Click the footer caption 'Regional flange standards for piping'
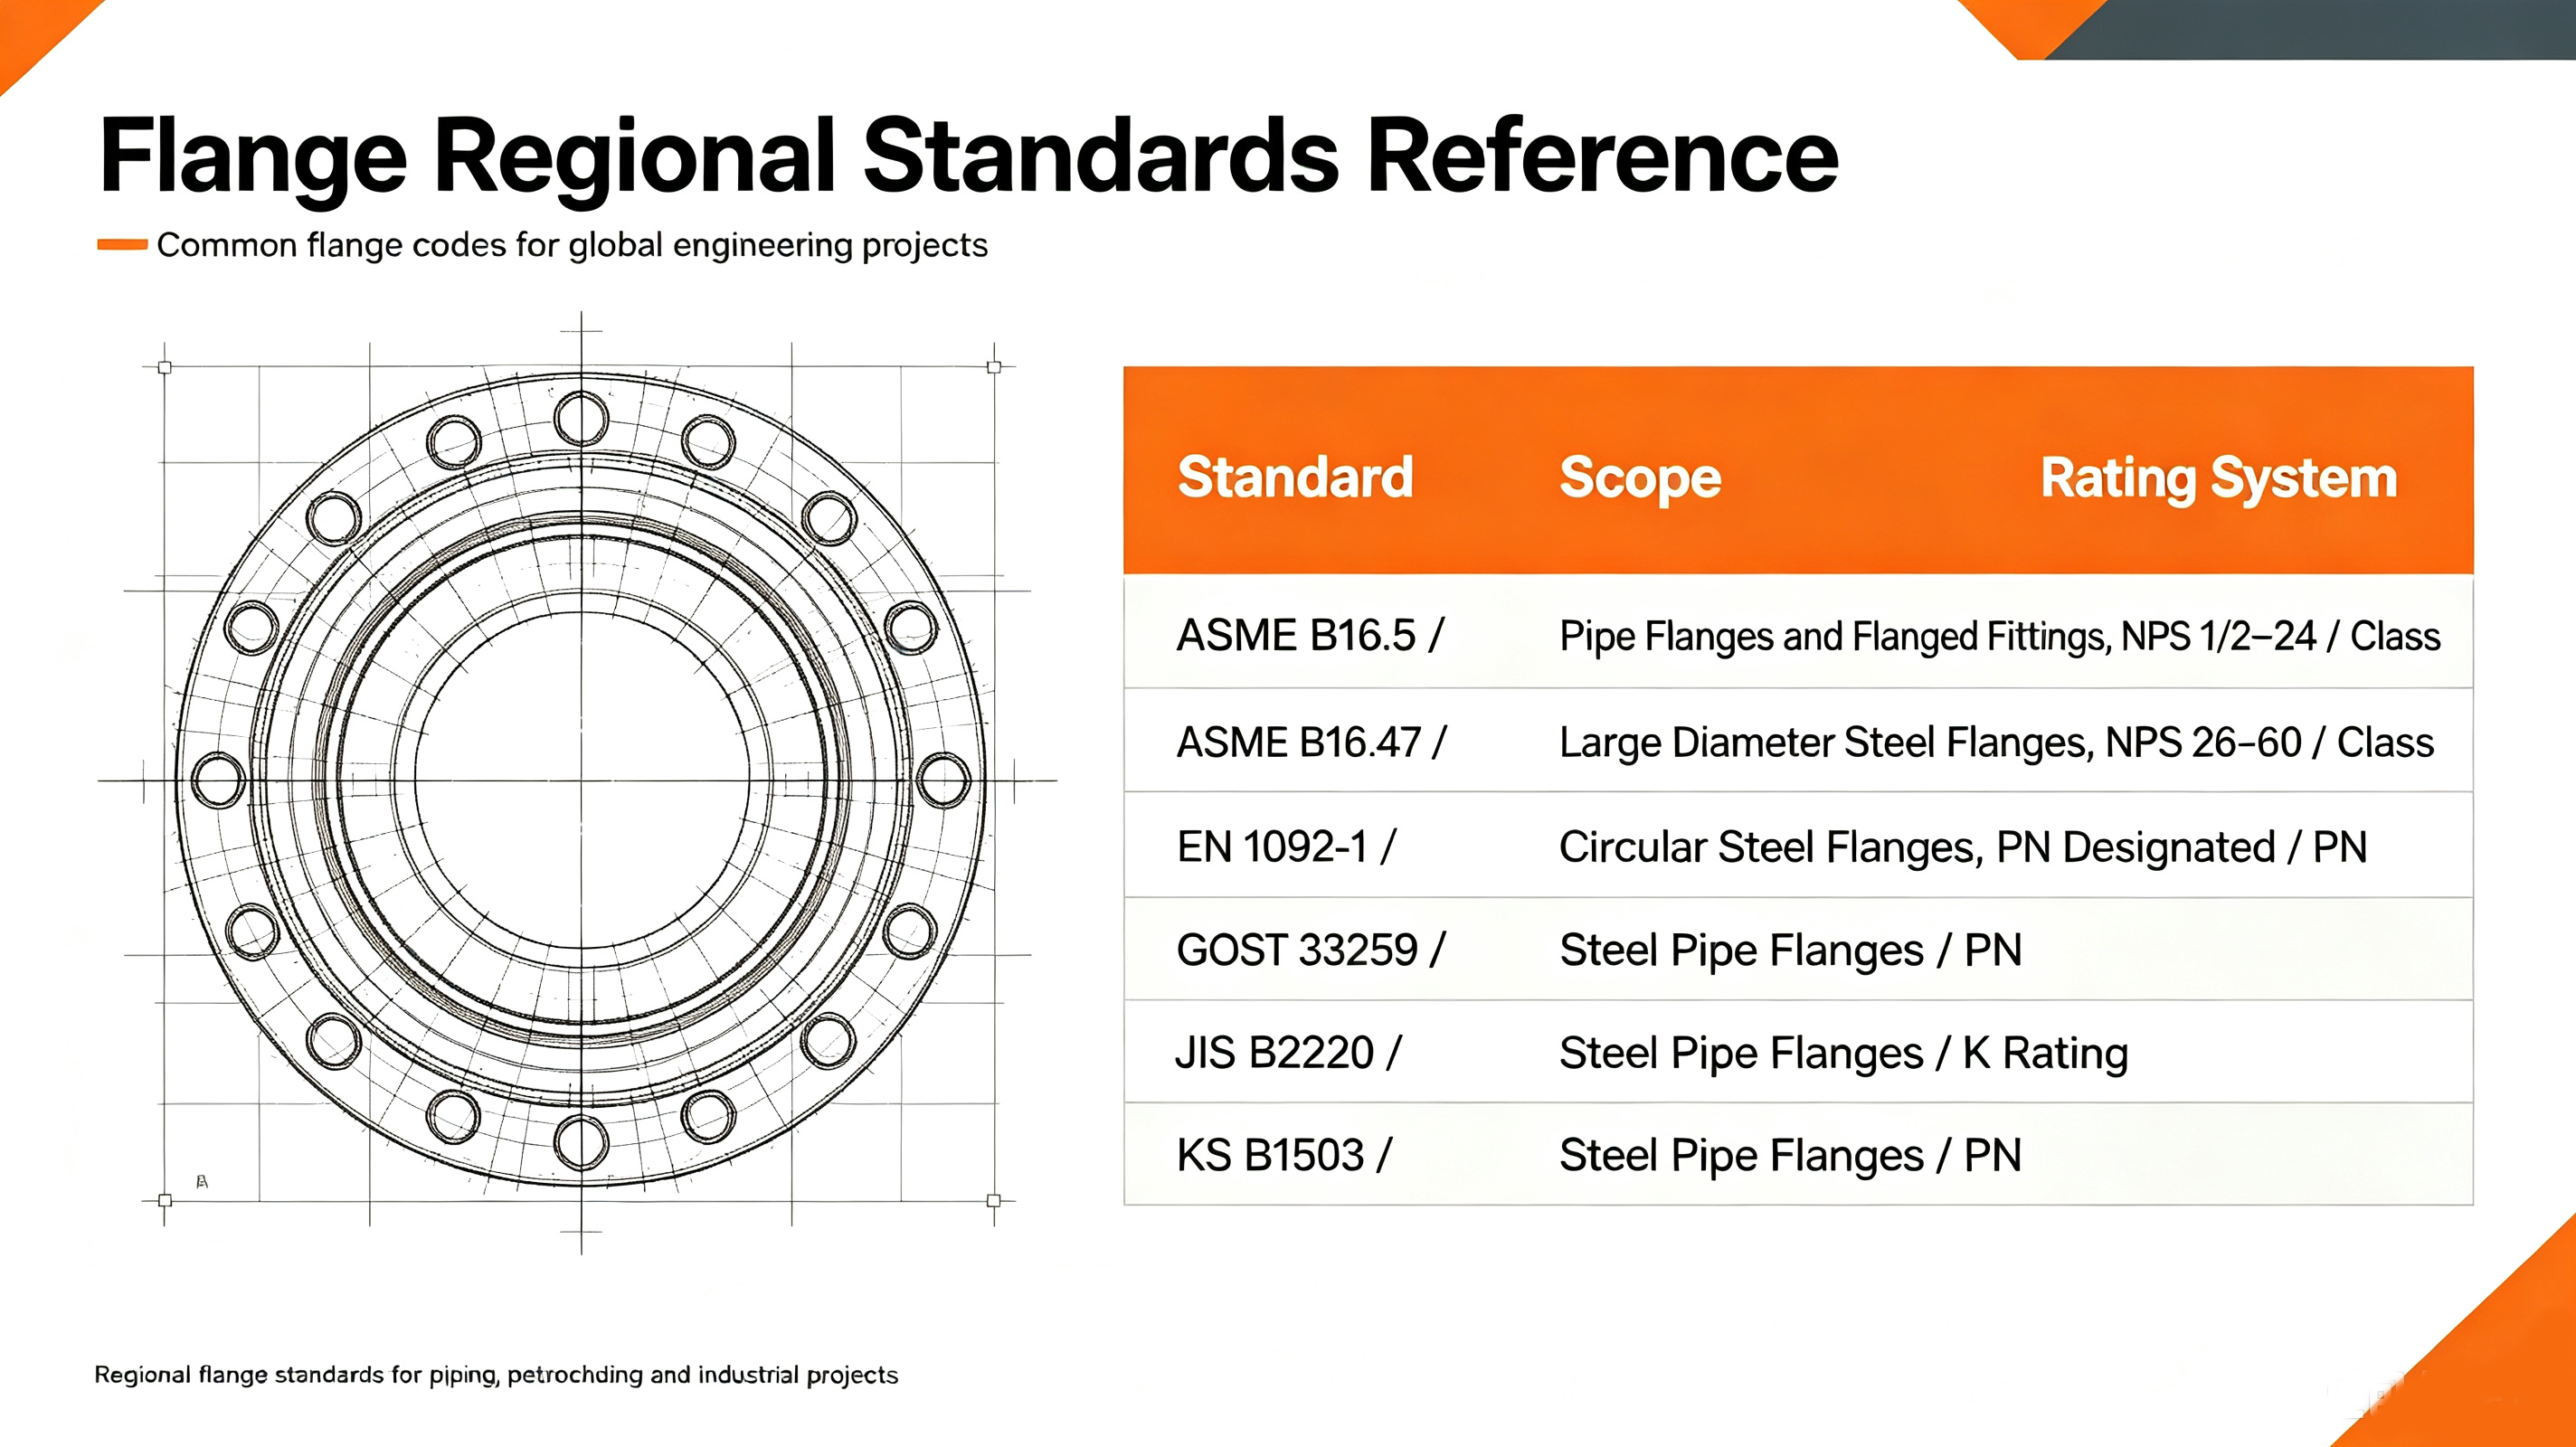 [295, 1375]
